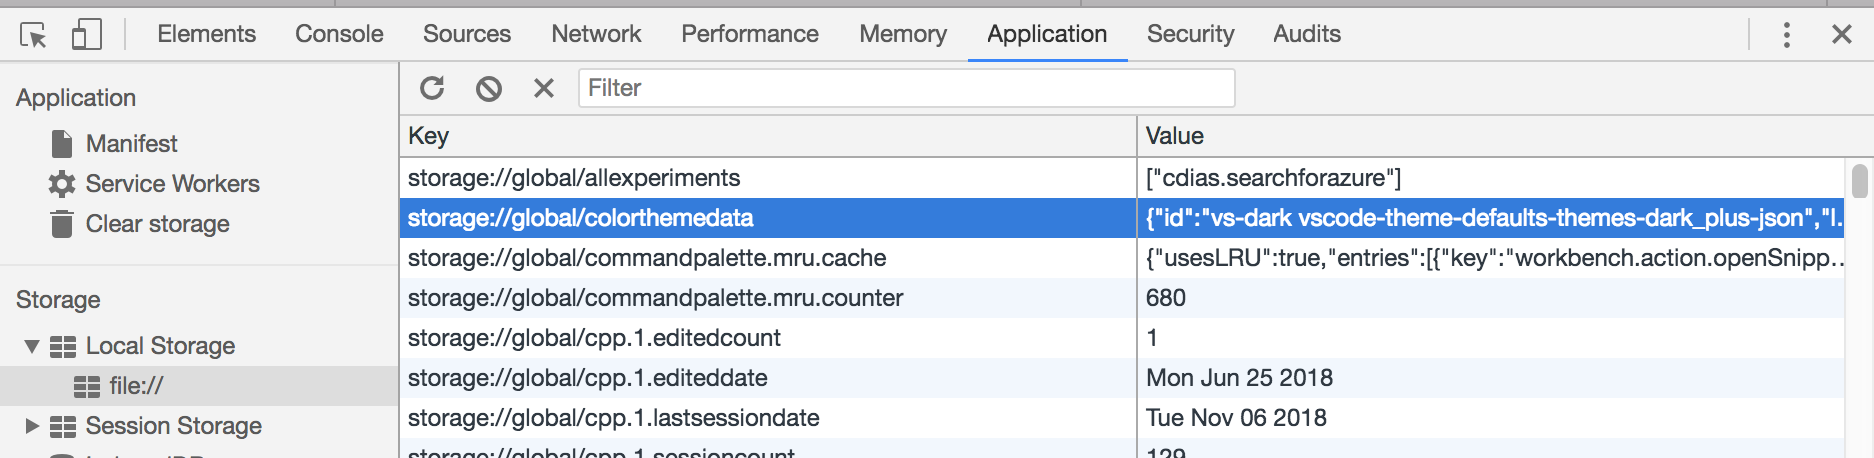
Task: Select the file:// local storage entry
Action: pyautogui.click(x=136, y=386)
